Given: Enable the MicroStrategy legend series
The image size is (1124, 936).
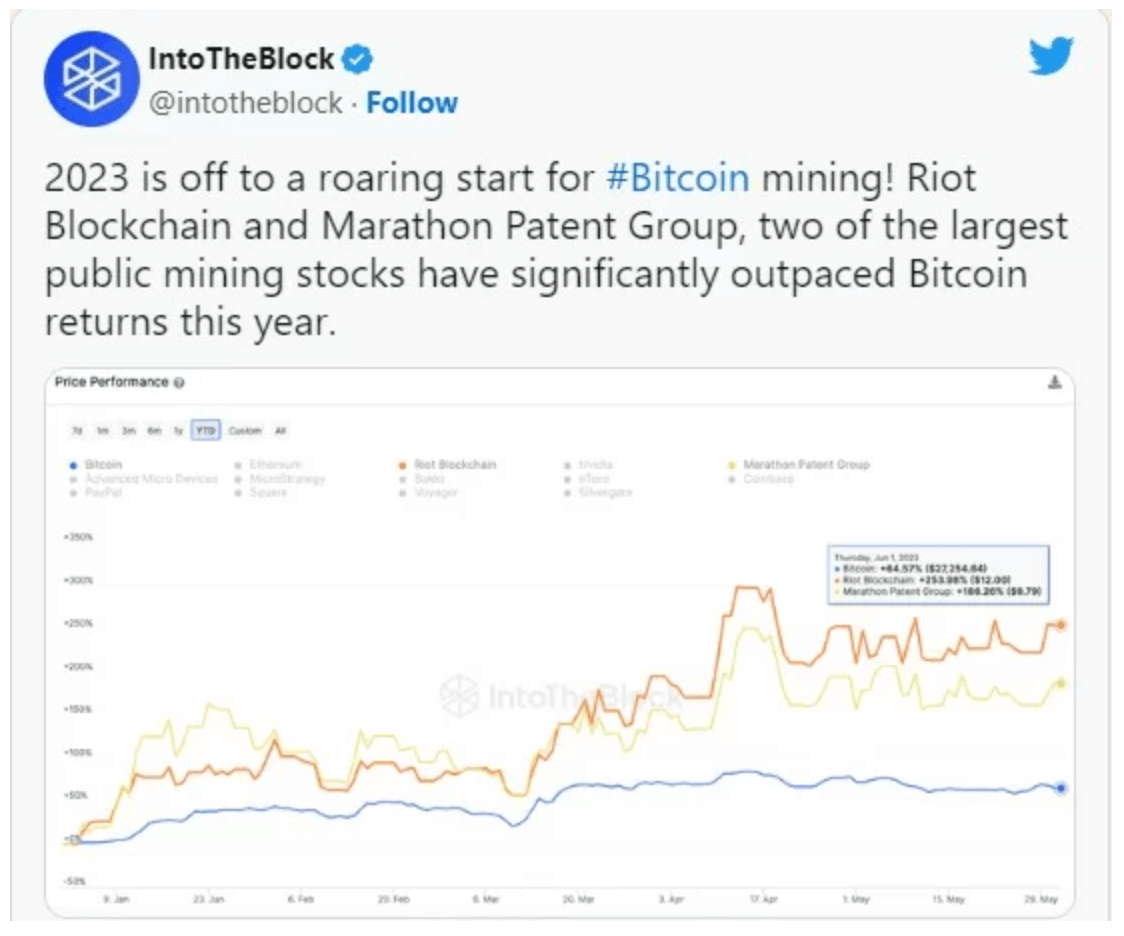Looking at the screenshot, I should pos(280,478).
